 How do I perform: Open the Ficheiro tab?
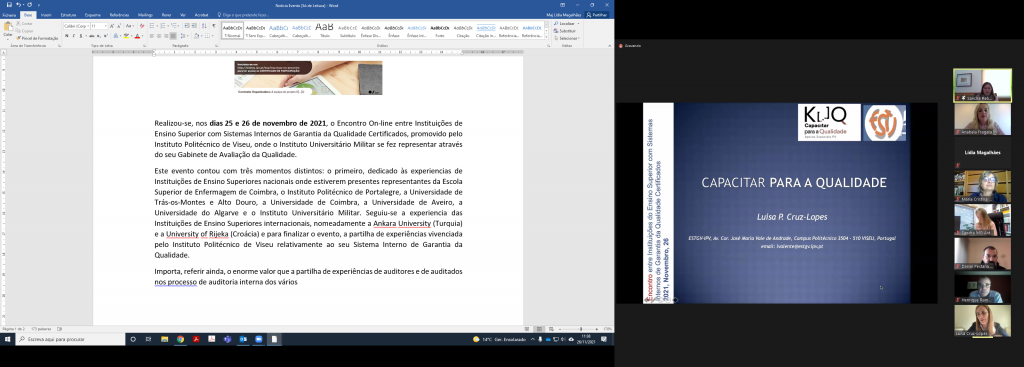9,14
